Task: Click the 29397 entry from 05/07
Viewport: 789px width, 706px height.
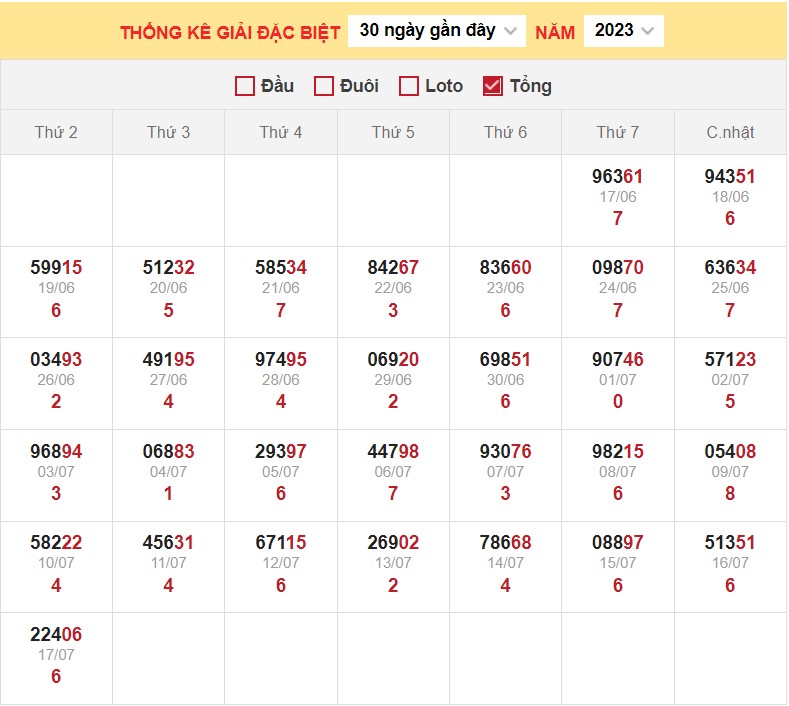Action: pyautogui.click(x=281, y=452)
